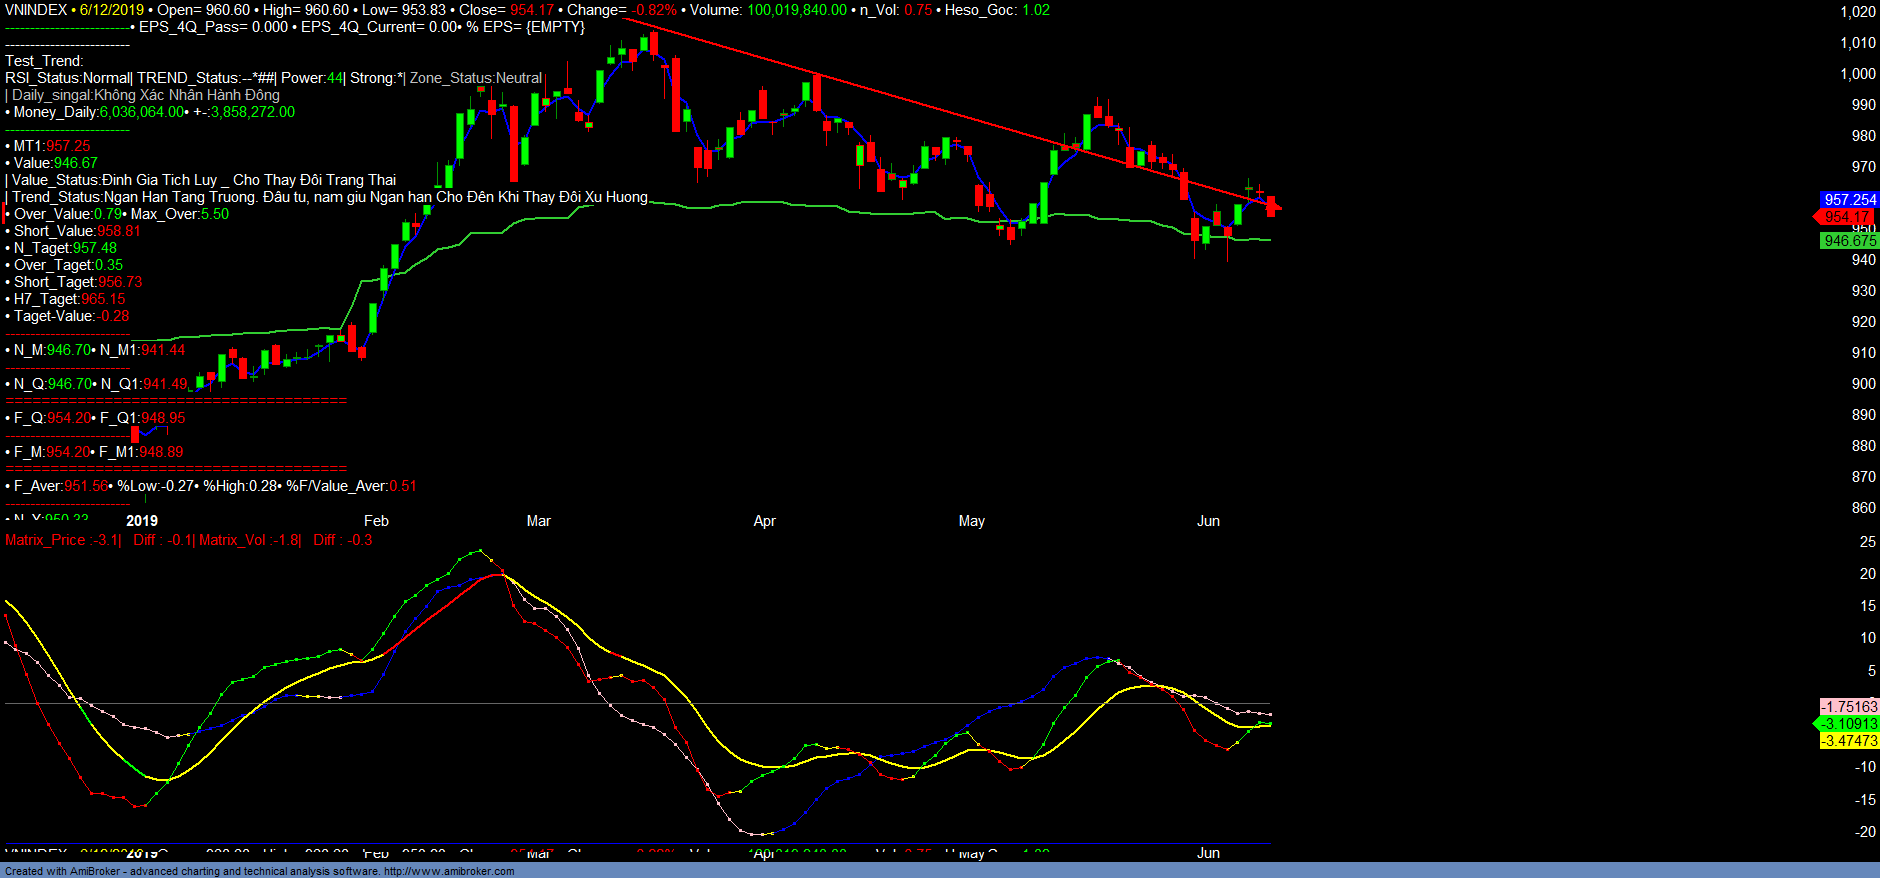Screen dimensions: 1880x878
Task: Click the 1,000 level on the price scale
Action: pyautogui.click(x=1858, y=74)
